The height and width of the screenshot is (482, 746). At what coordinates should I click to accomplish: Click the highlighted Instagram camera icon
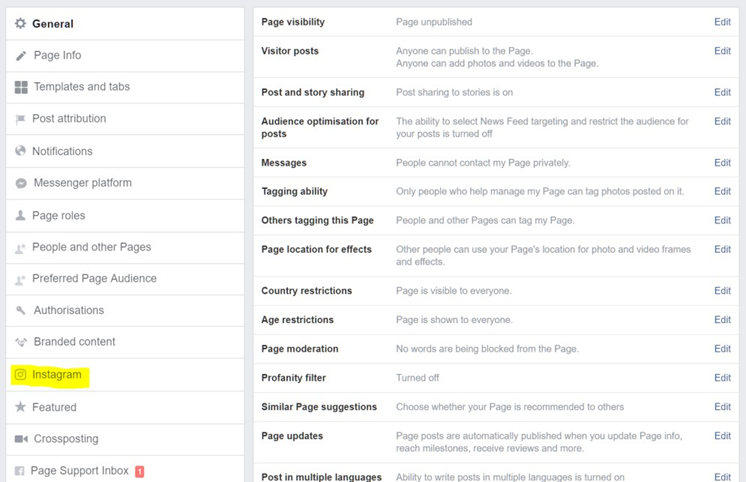tap(20, 374)
